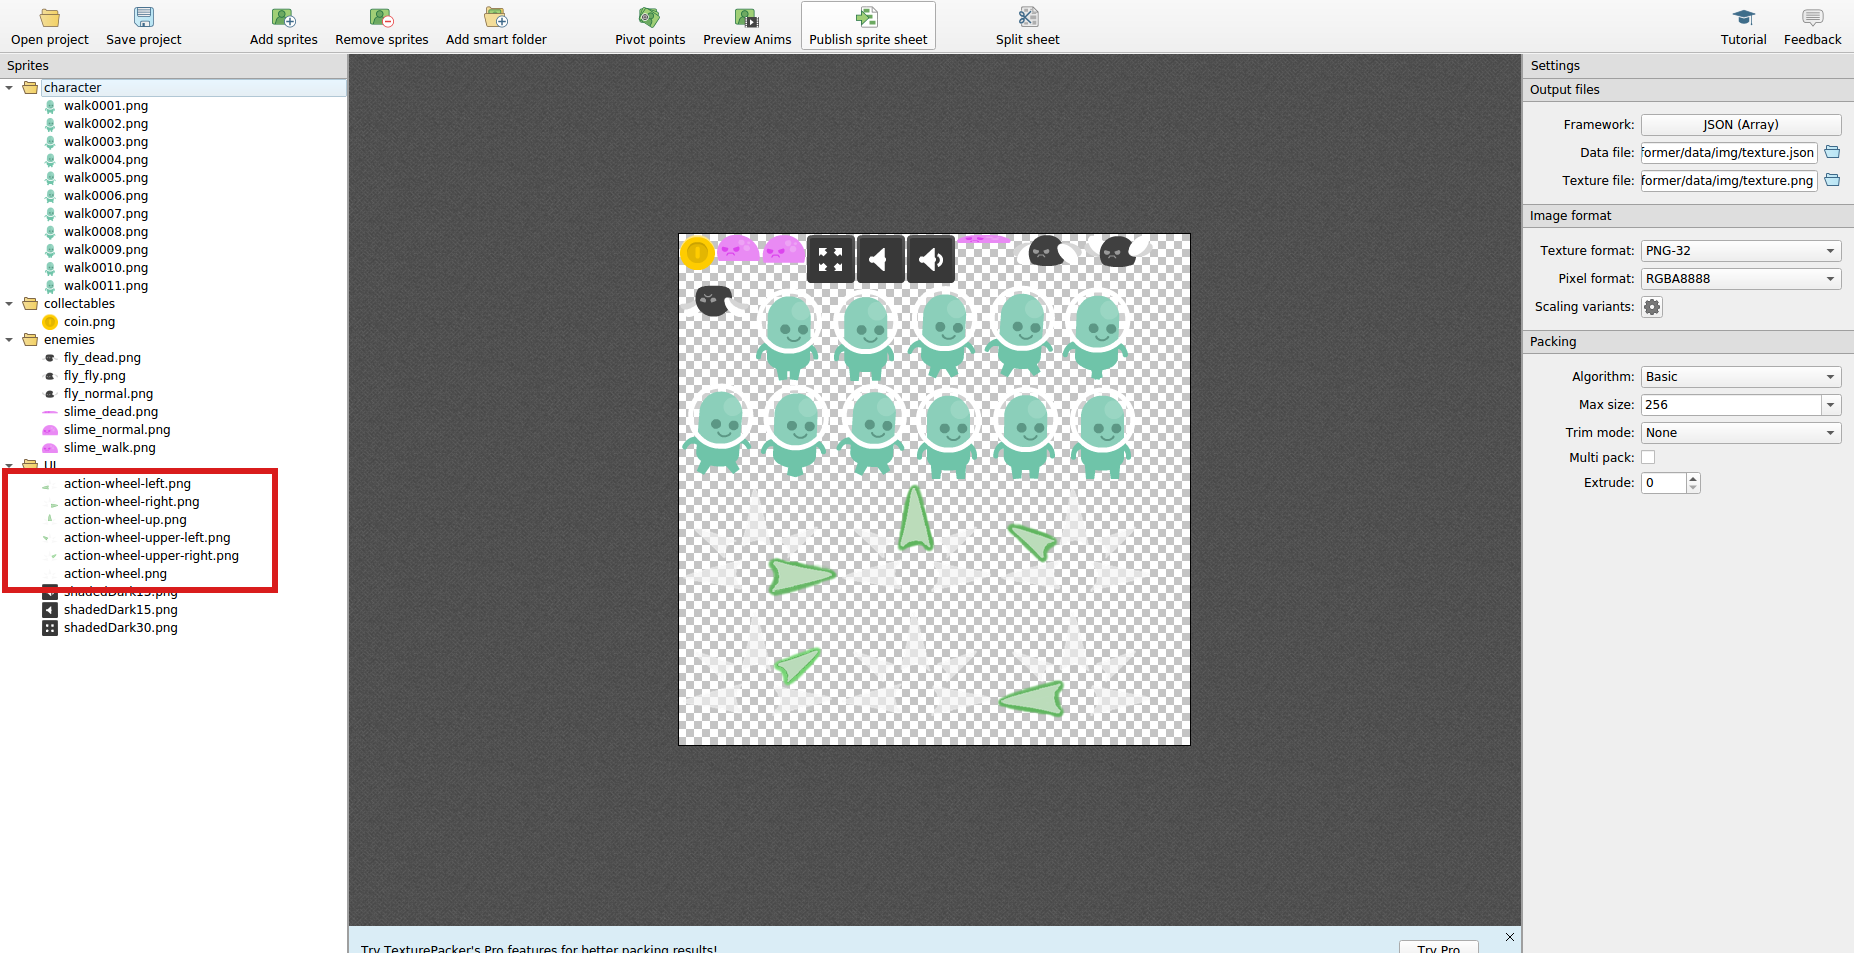Browse for a different Texture file location
Image resolution: width=1854 pixels, height=953 pixels.
click(x=1833, y=180)
